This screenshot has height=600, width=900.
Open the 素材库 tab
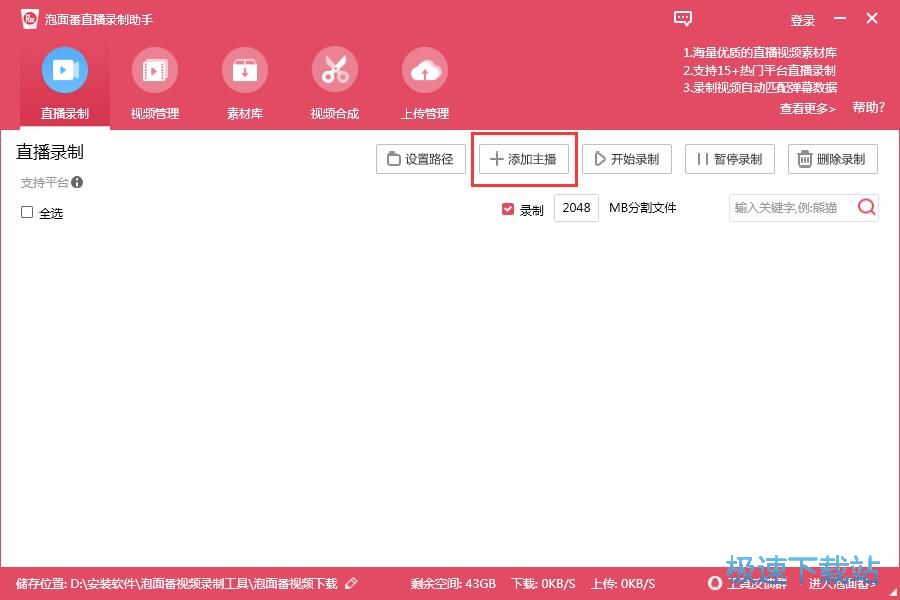(245, 83)
